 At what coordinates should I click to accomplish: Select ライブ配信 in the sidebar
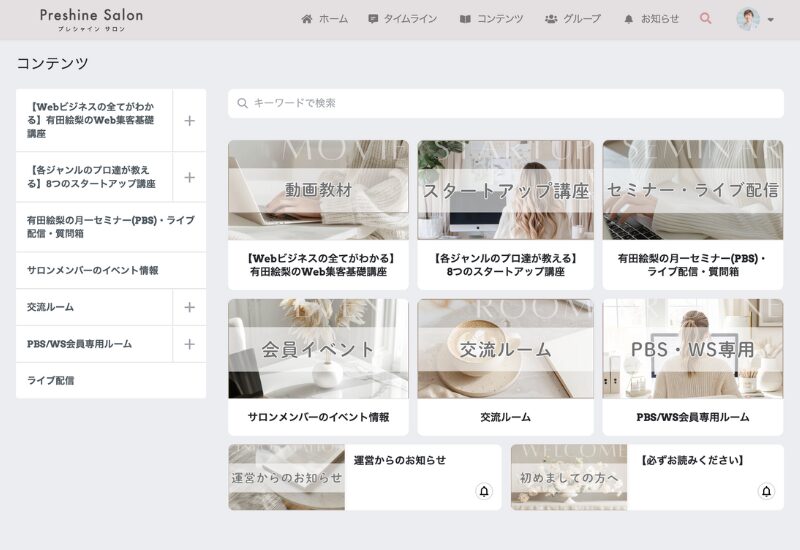click(x=51, y=380)
